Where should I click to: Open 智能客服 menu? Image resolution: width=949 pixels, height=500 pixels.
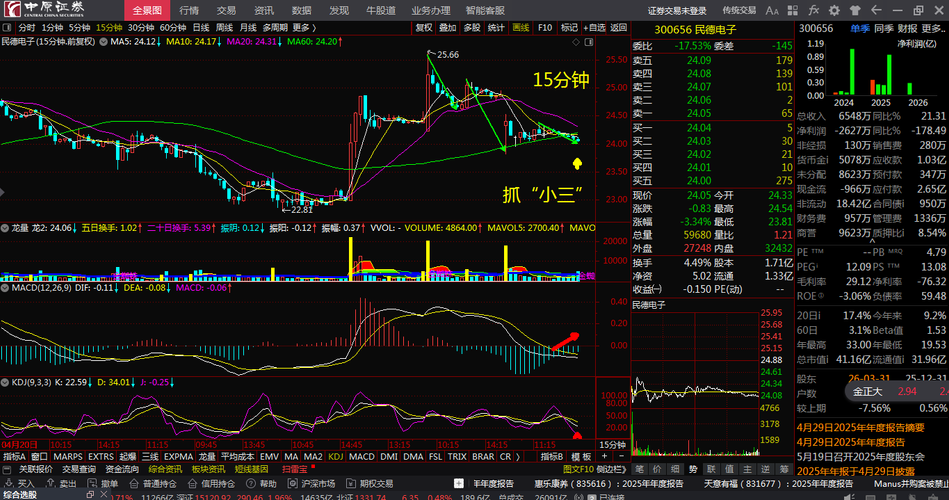[485, 10]
